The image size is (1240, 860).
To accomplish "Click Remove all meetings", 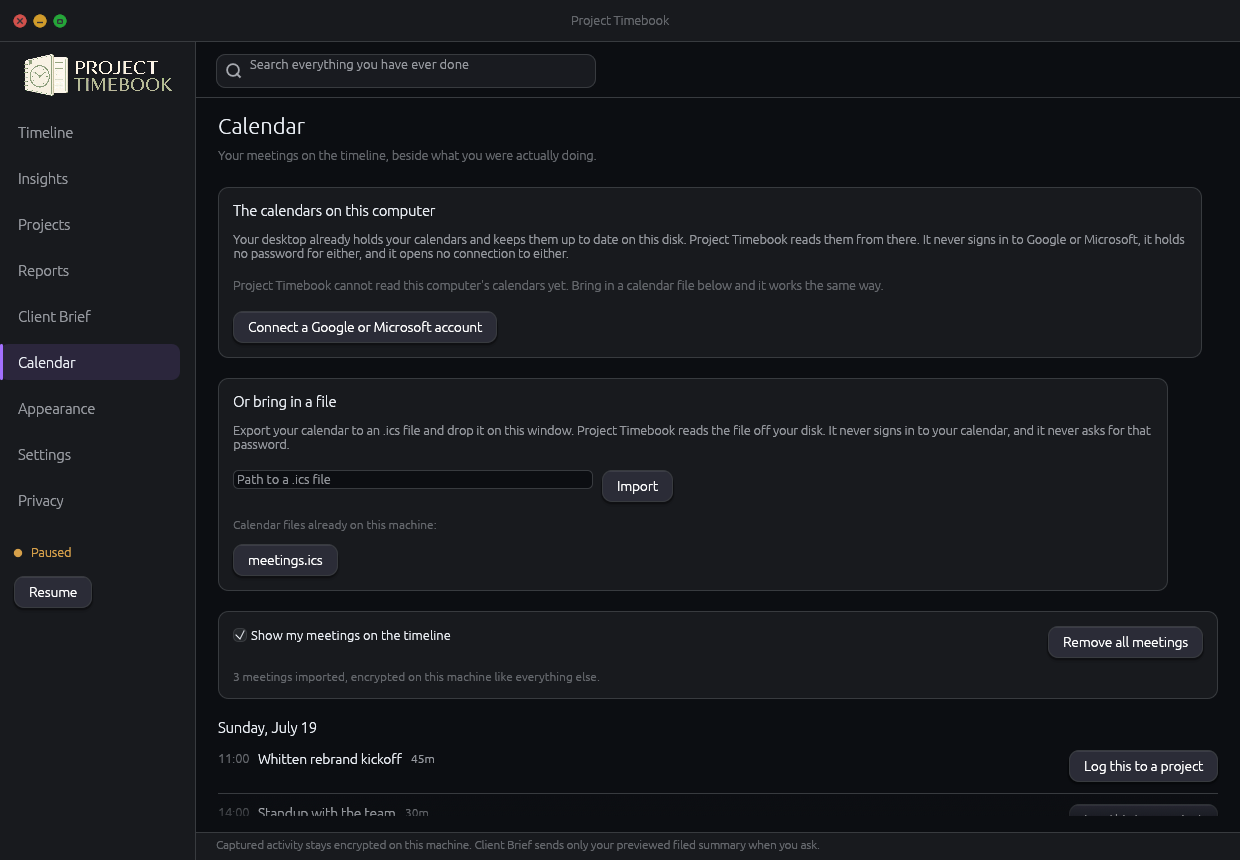I will coord(1125,642).
